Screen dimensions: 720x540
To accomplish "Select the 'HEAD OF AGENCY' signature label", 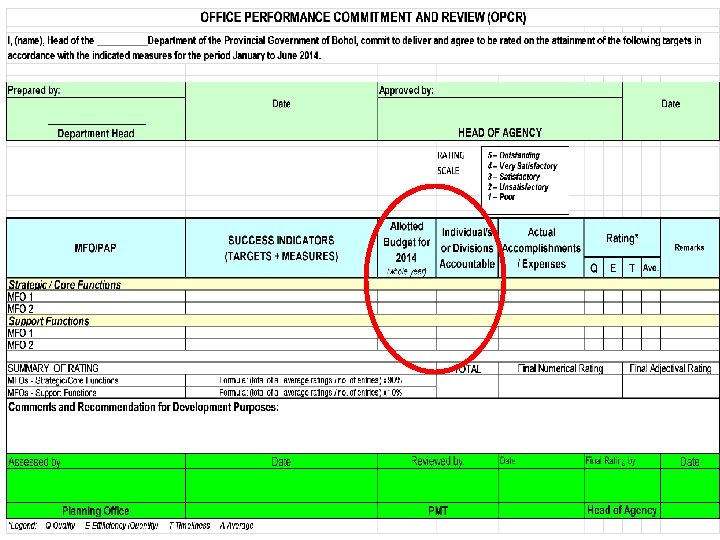I will point(500,133).
